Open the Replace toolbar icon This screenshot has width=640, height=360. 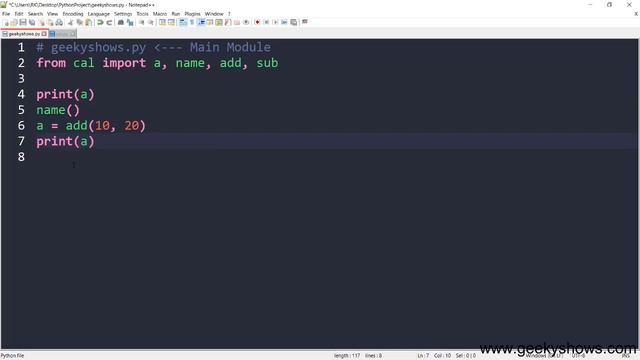130,22
